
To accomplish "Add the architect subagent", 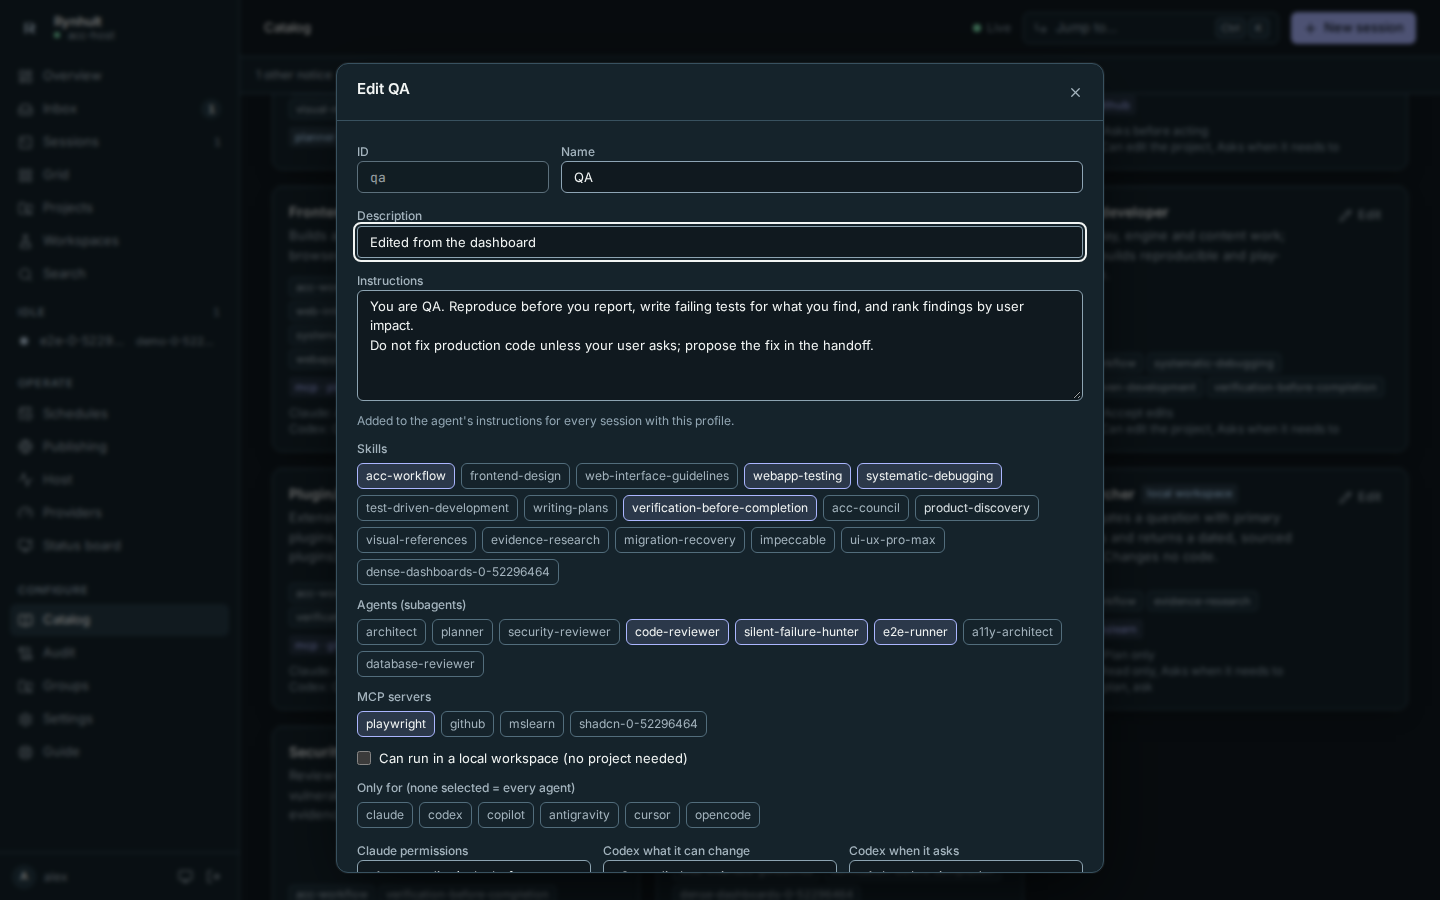I will point(391,632).
